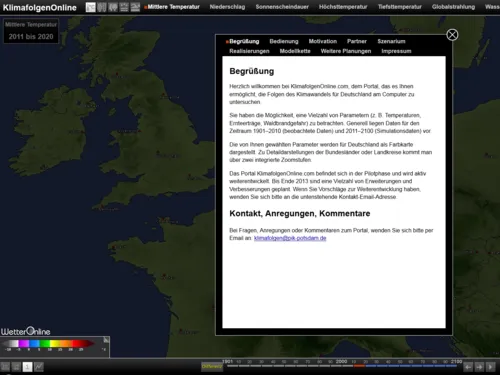The height and width of the screenshot is (375, 500).
Task: Open the Weitere Planungen tab
Action: pyautogui.click(x=346, y=51)
